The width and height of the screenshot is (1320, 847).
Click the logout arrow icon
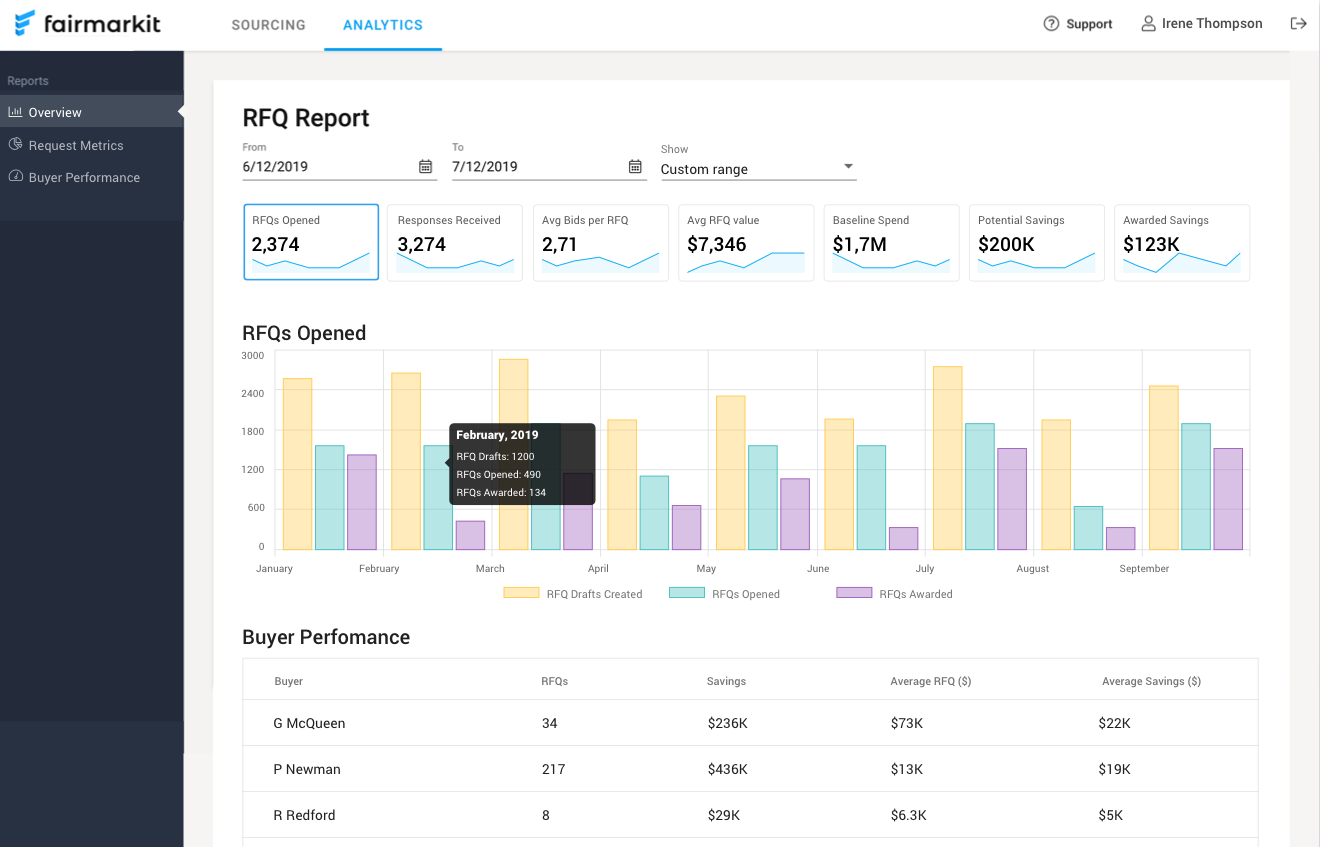click(x=1298, y=23)
